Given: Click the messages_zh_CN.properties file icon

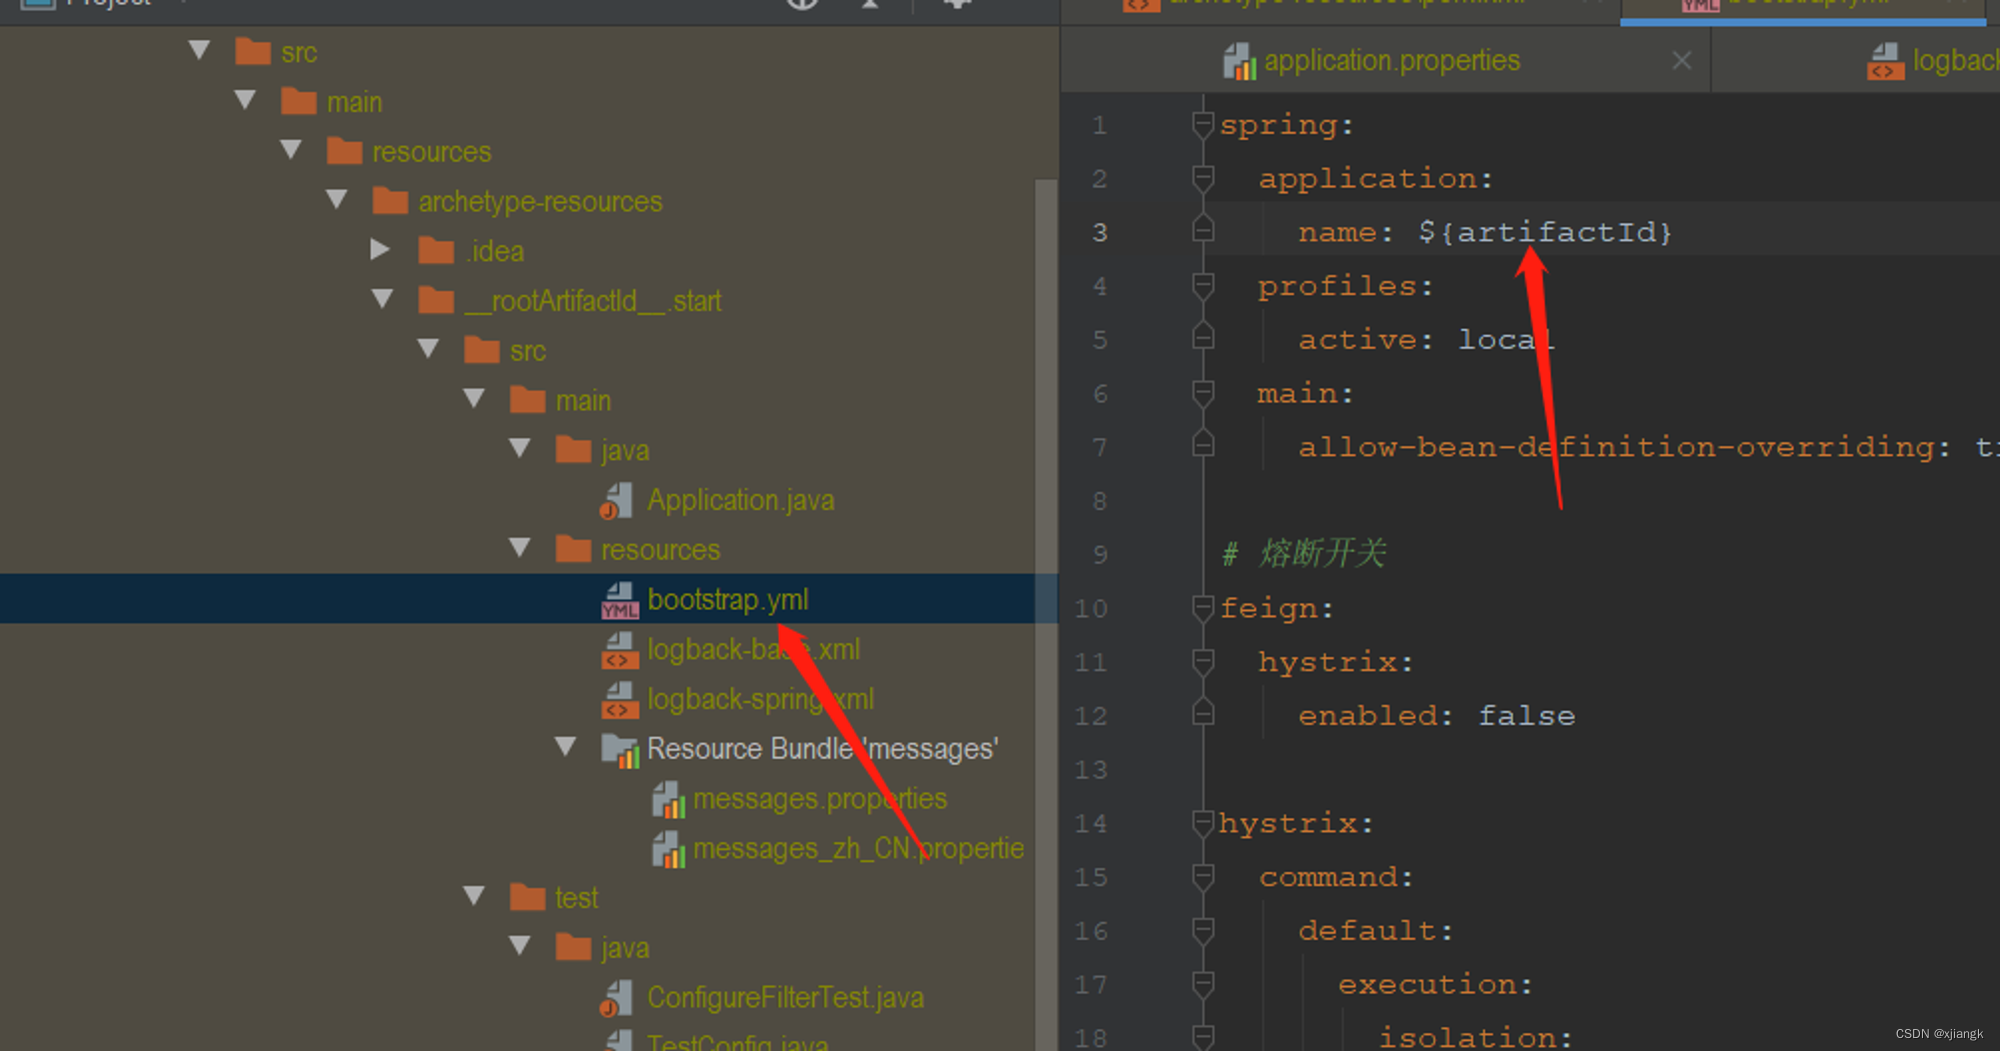Looking at the screenshot, I should 668,850.
